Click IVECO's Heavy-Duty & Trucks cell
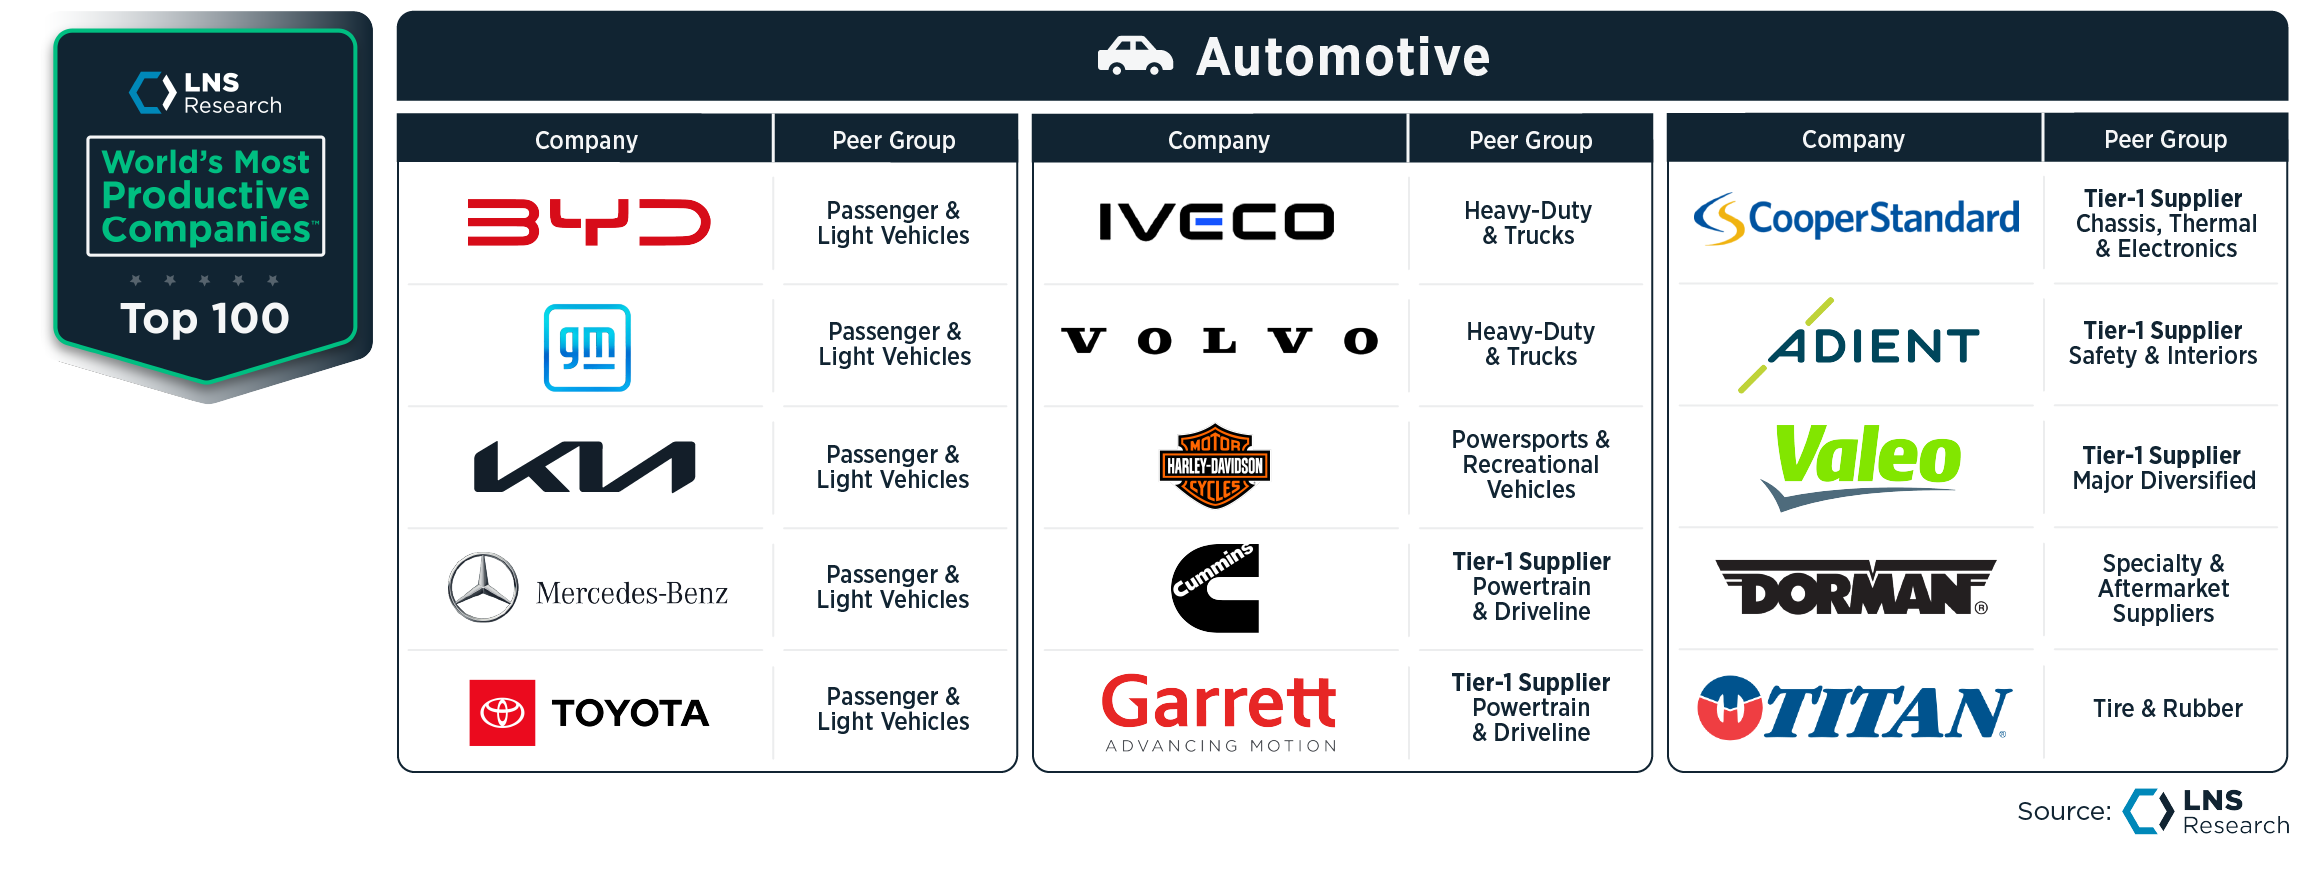The image size is (2308, 872). (x=1528, y=223)
